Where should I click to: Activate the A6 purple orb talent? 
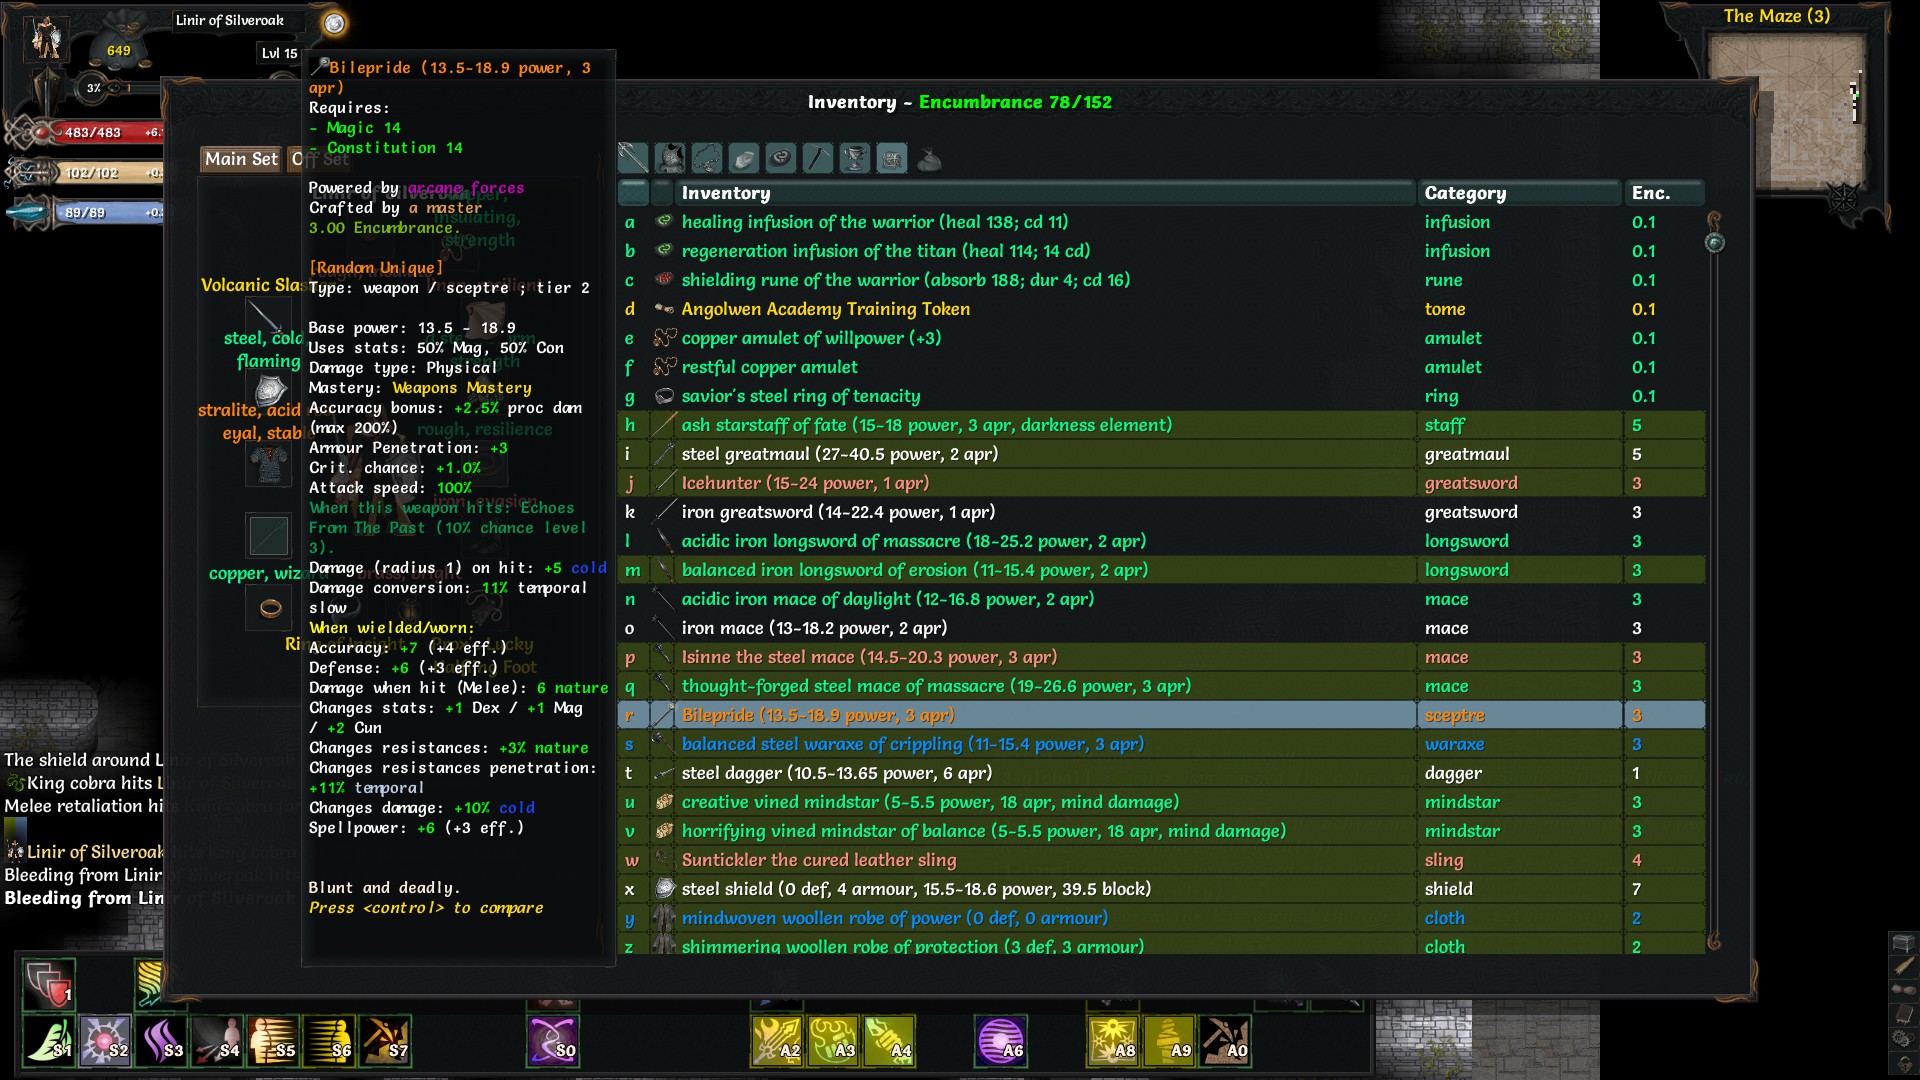(x=1001, y=1041)
